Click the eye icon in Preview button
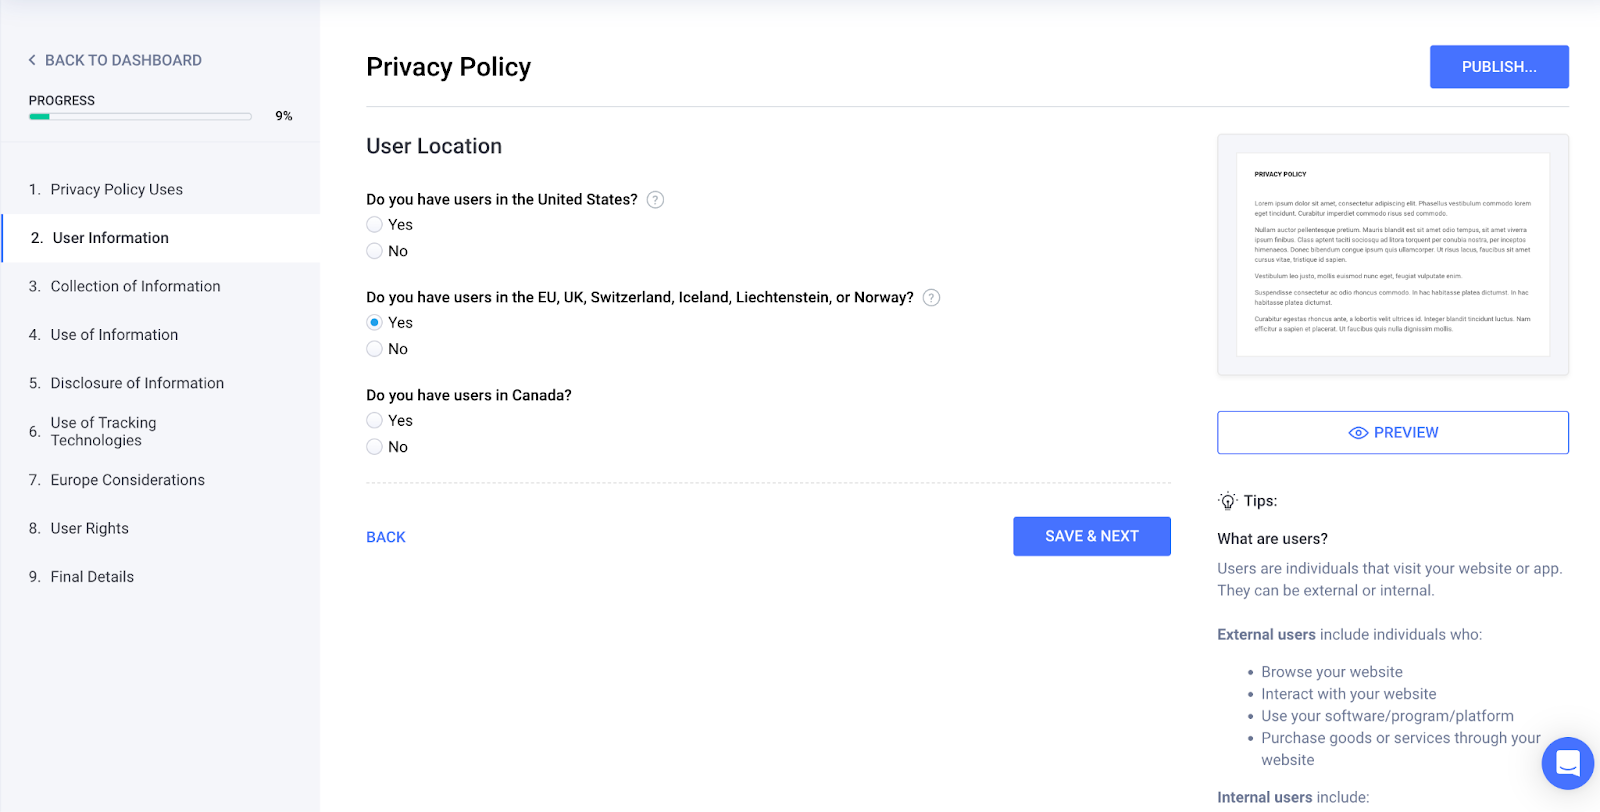The width and height of the screenshot is (1600, 812). point(1358,433)
